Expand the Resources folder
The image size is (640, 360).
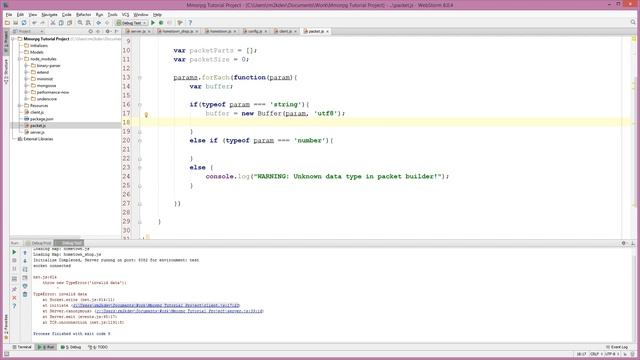pos(20,106)
